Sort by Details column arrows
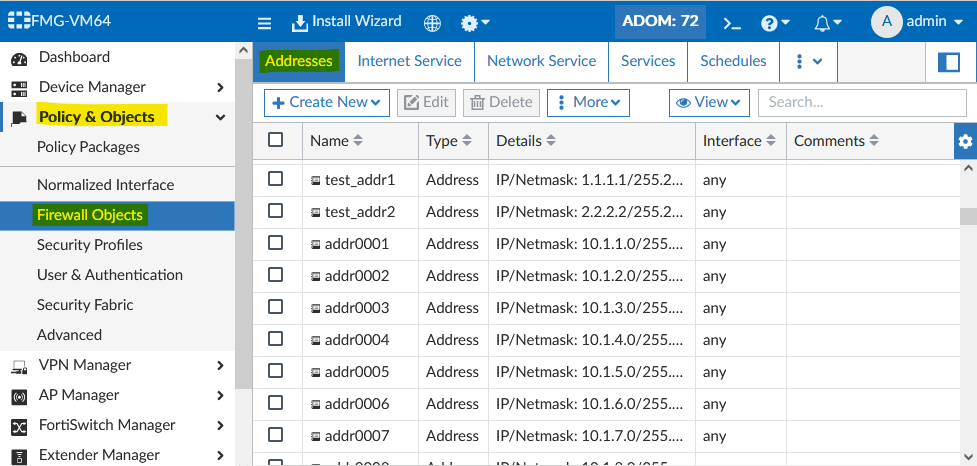This screenshot has width=977, height=466. [551, 141]
